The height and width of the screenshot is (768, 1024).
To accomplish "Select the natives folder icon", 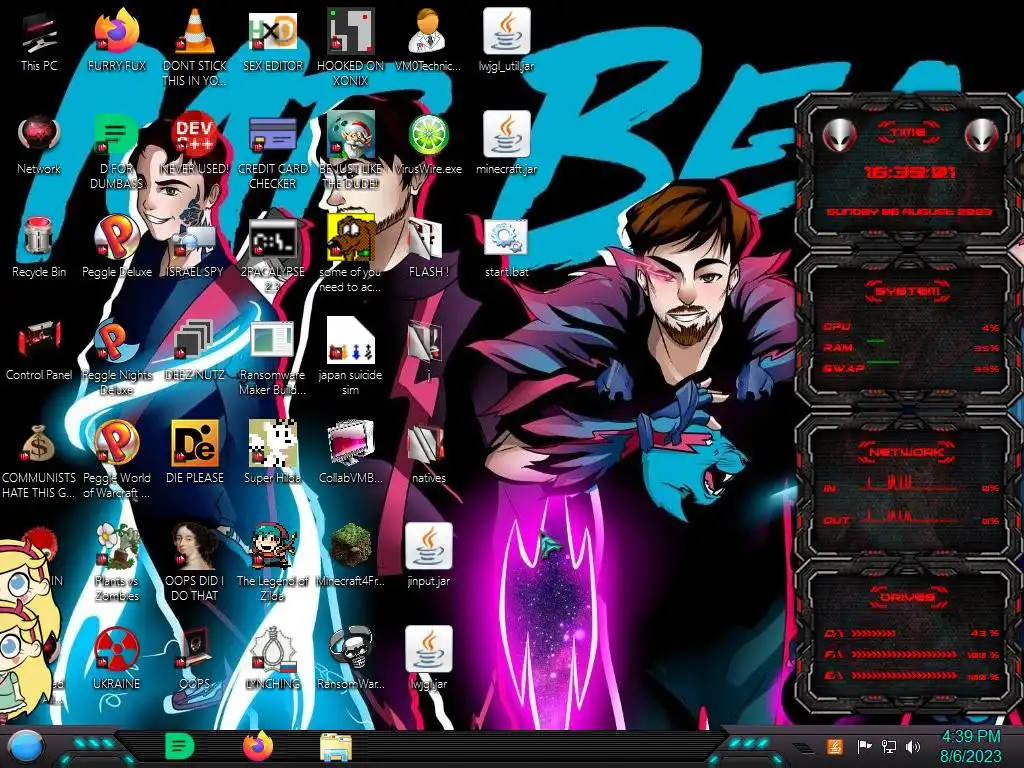I will point(428,453).
